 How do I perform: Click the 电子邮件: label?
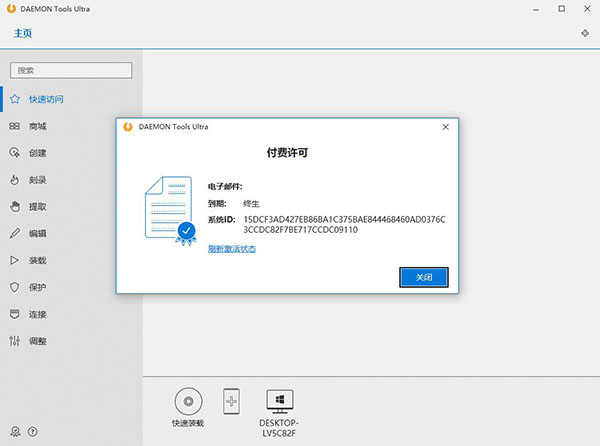[225, 187]
